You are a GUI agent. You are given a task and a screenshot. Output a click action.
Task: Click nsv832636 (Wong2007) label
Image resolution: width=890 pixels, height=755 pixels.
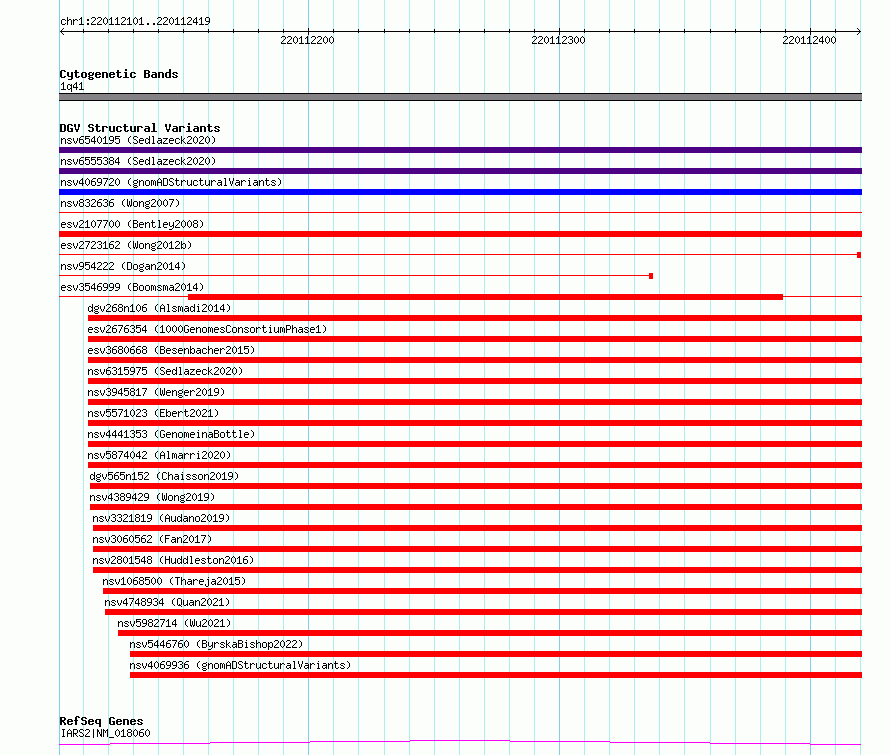point(120,203)
